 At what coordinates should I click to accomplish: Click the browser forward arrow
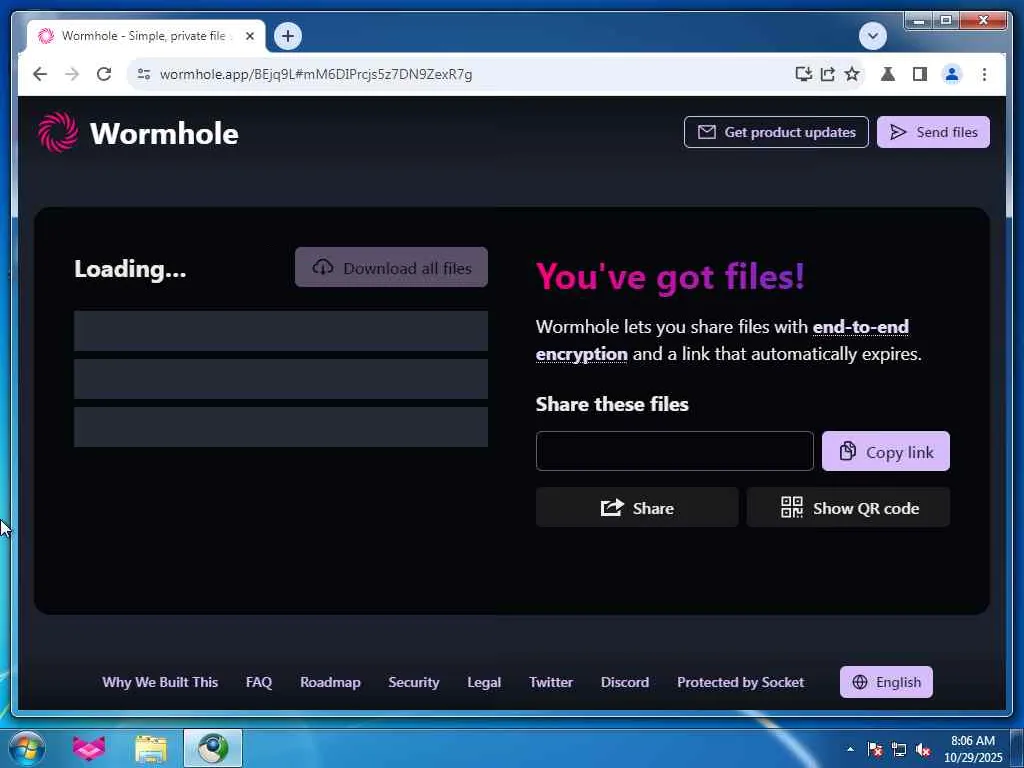(x=72, y=74)
